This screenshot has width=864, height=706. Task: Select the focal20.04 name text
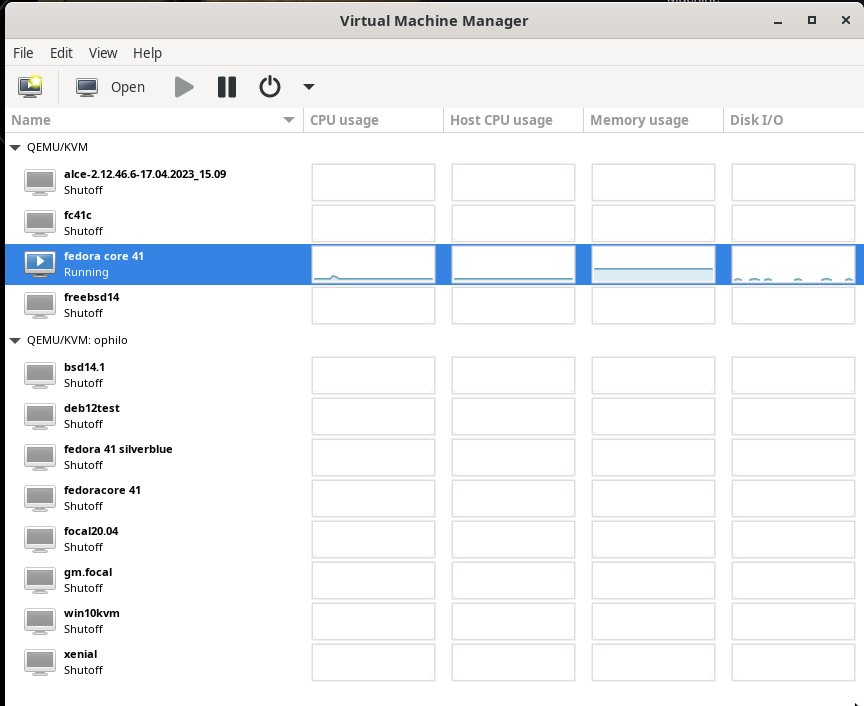(x=91, y=531)
